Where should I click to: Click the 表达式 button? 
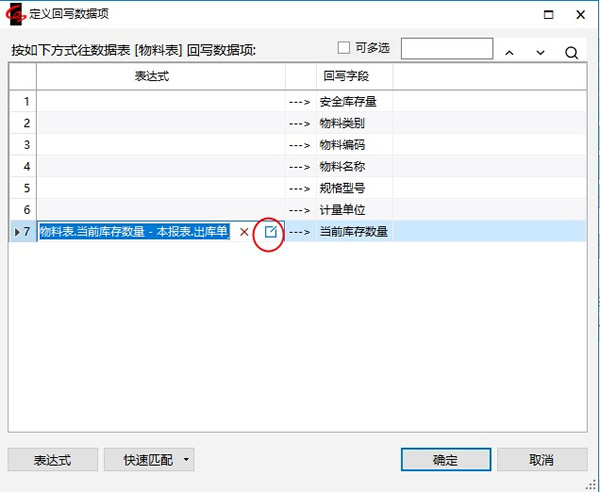[x=53, y=460]
